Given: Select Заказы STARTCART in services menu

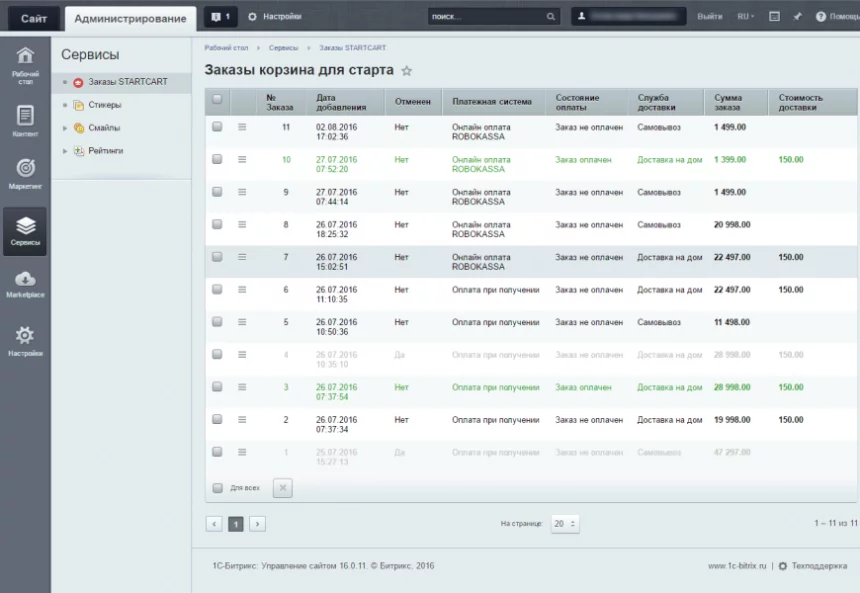Looking at the screenshot, I should (127, 82).
